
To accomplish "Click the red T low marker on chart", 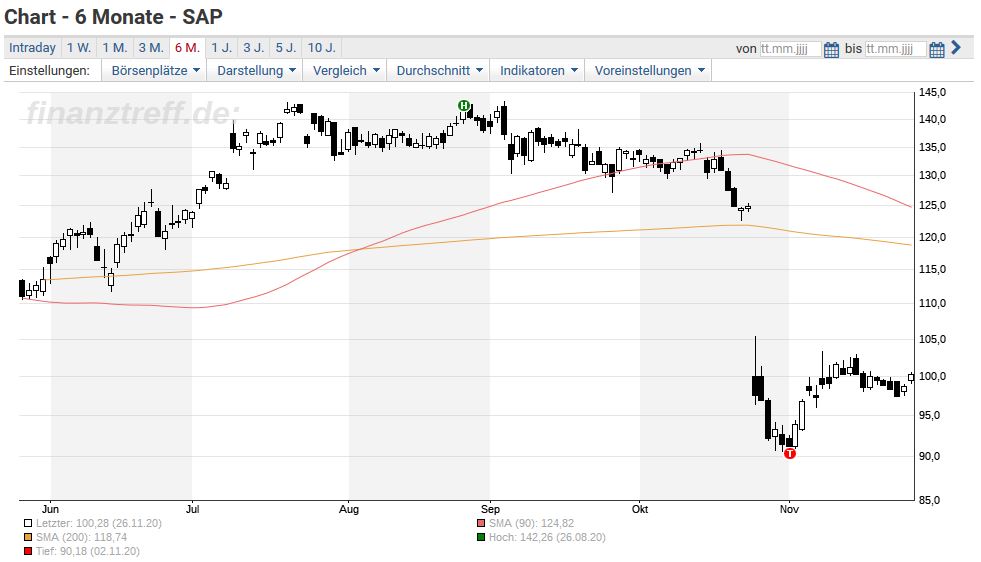I will click(790, 454).
